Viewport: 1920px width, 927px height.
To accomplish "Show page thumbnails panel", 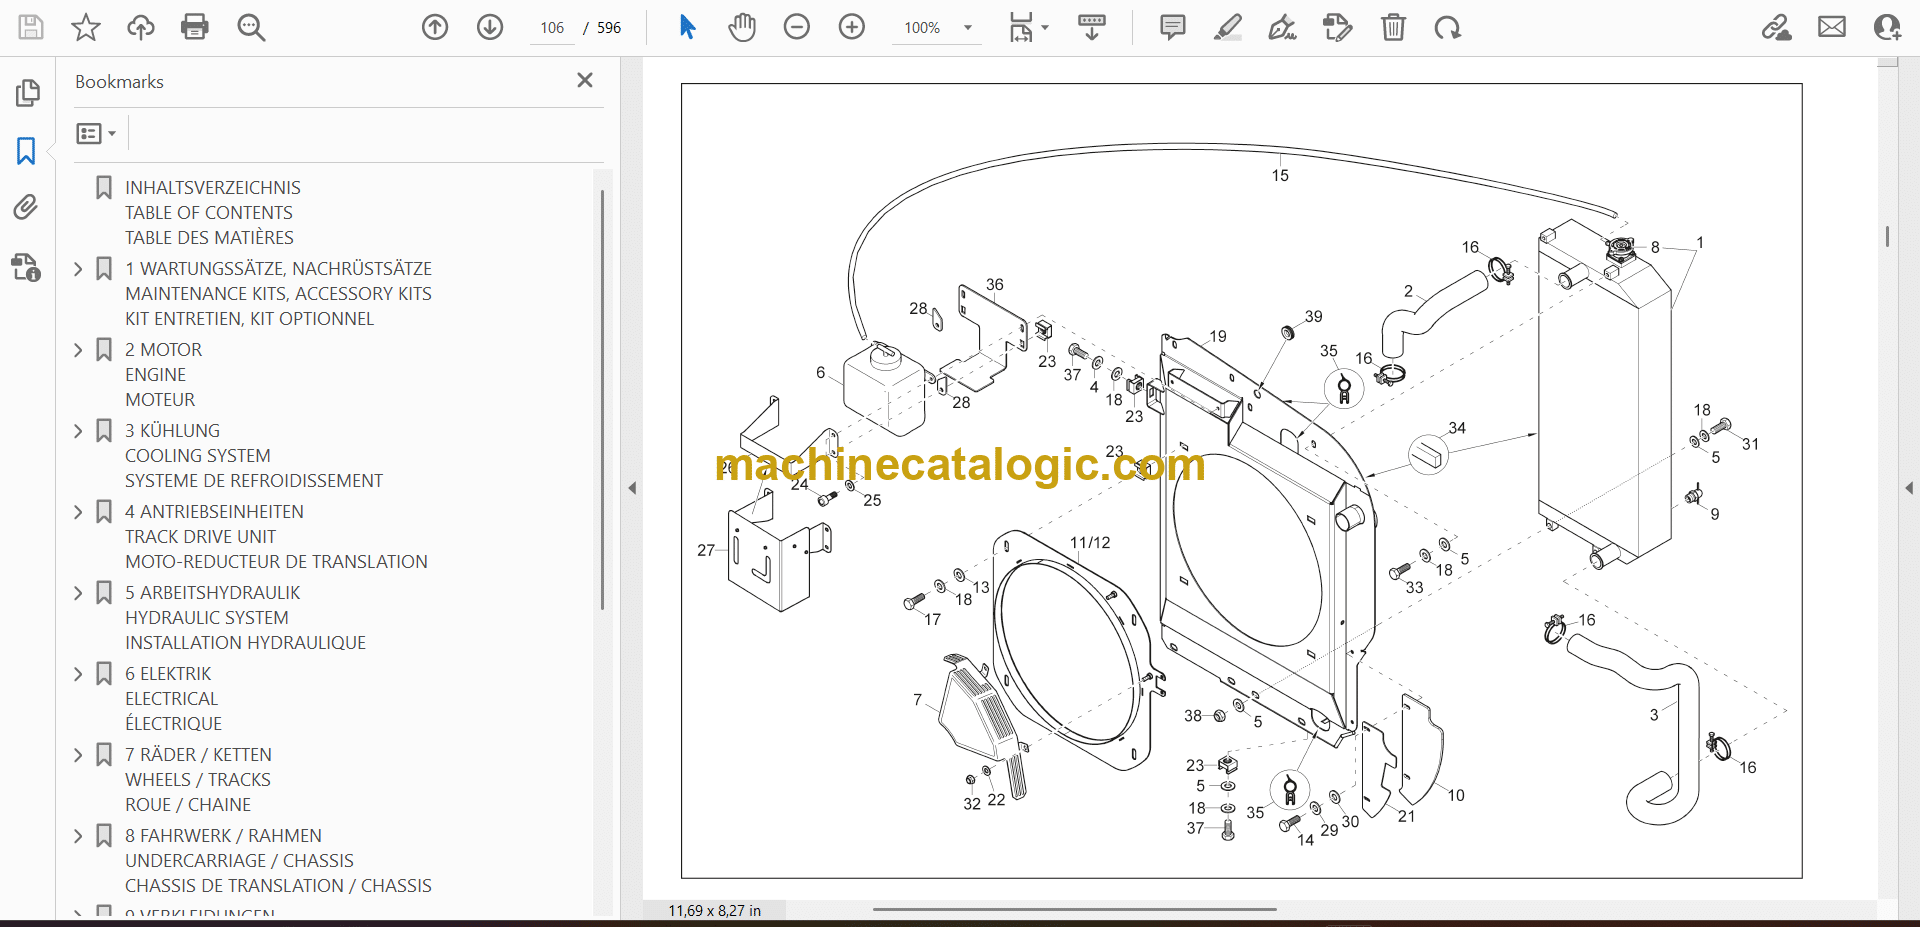I will click(x=27, y=93).
